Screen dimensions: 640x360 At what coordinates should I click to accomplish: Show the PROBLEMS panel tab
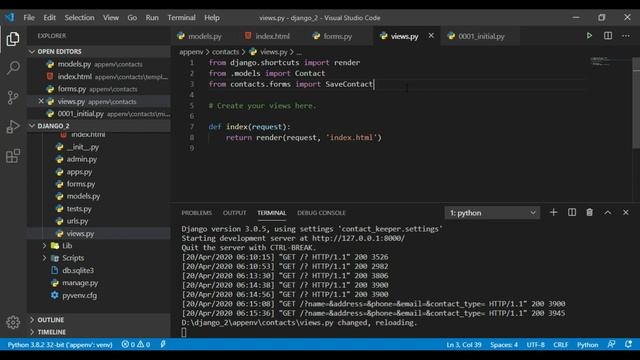[196, 213]
